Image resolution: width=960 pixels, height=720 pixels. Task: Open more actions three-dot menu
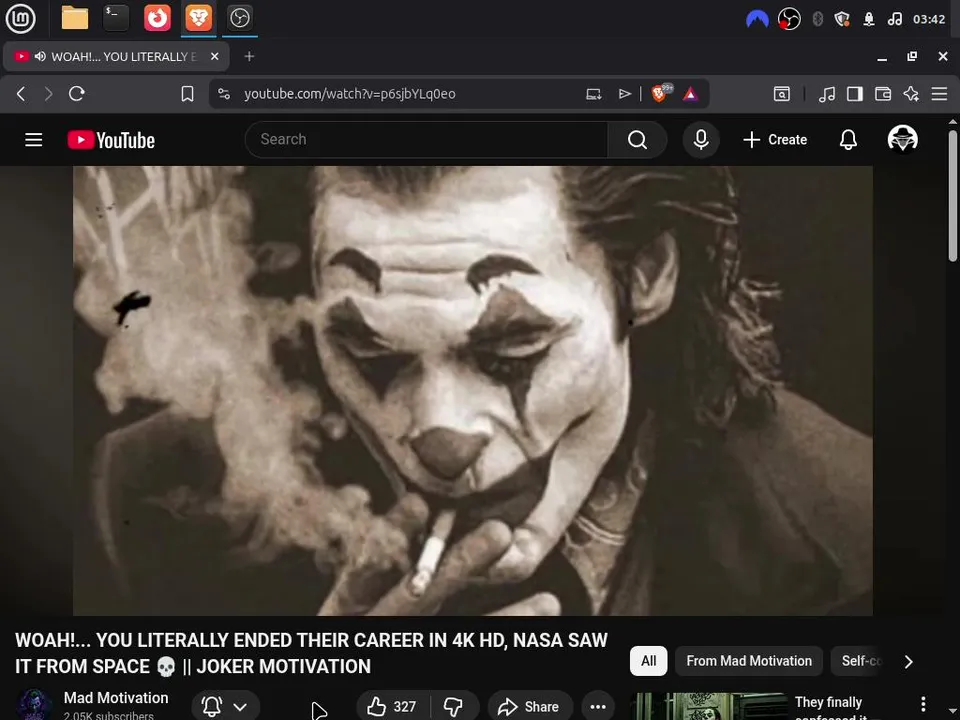(x=598, y=707)
